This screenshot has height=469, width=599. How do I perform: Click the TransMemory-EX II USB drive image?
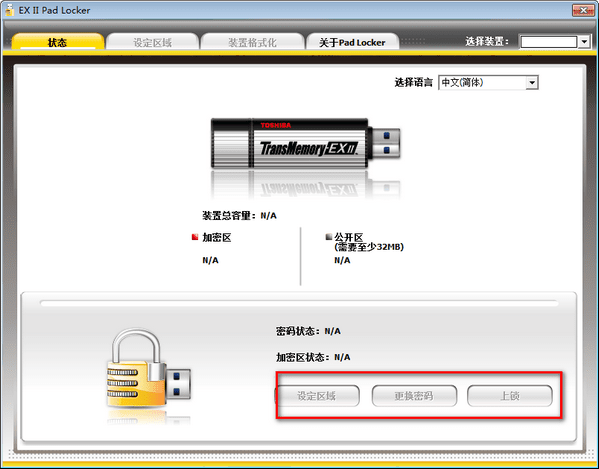(305, 144)
